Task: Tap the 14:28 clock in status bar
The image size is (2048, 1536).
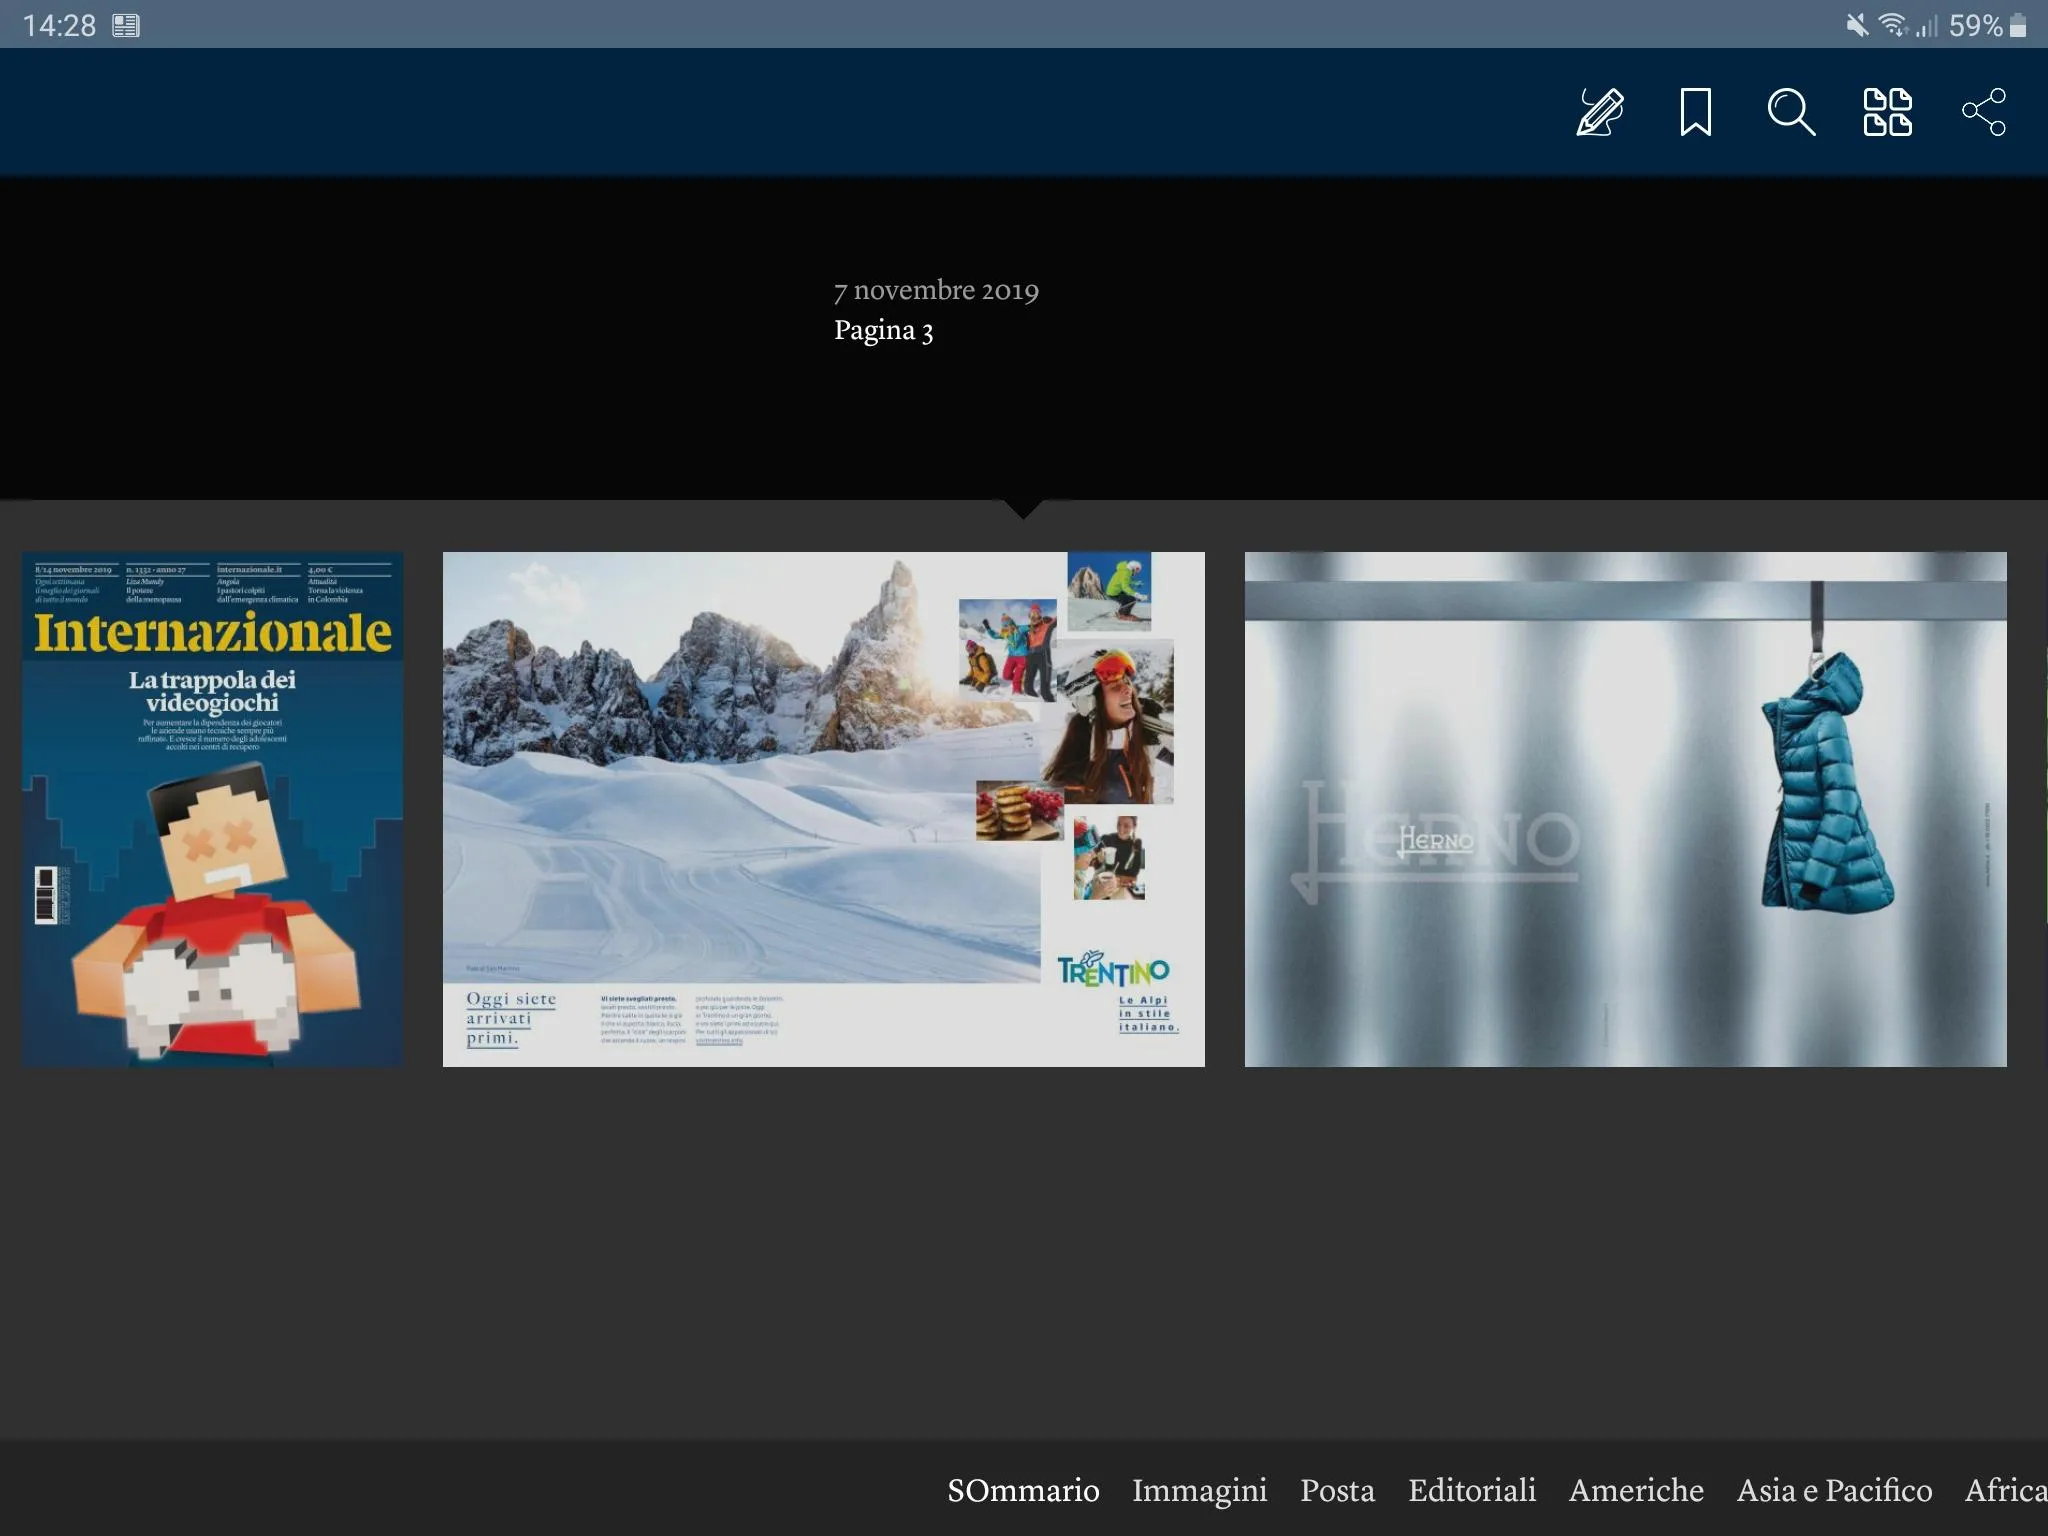Action: 59,25
